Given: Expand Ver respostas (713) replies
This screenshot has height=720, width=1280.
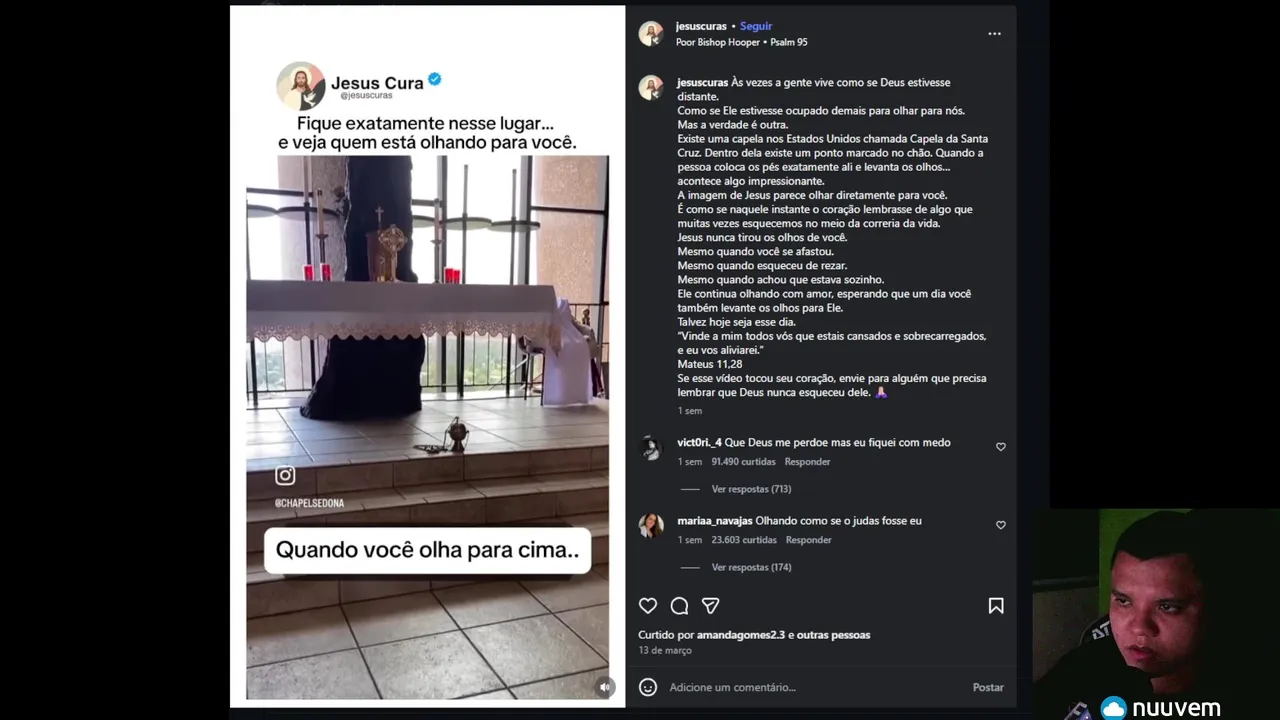Looking at the screenshot, I should pos(751,489).
